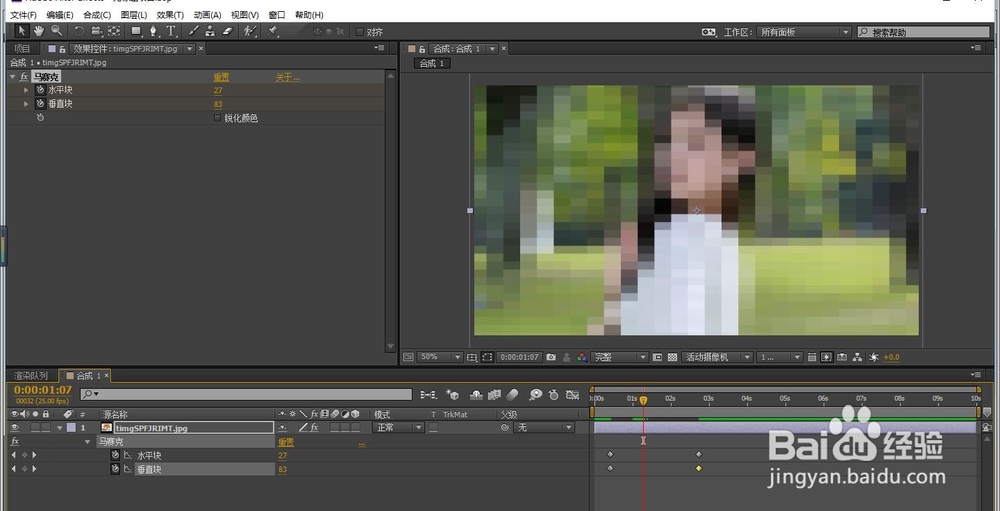Screen dimensions: 1000x511
Task: Select the Zoom magnifier tool
Action: 56,31
